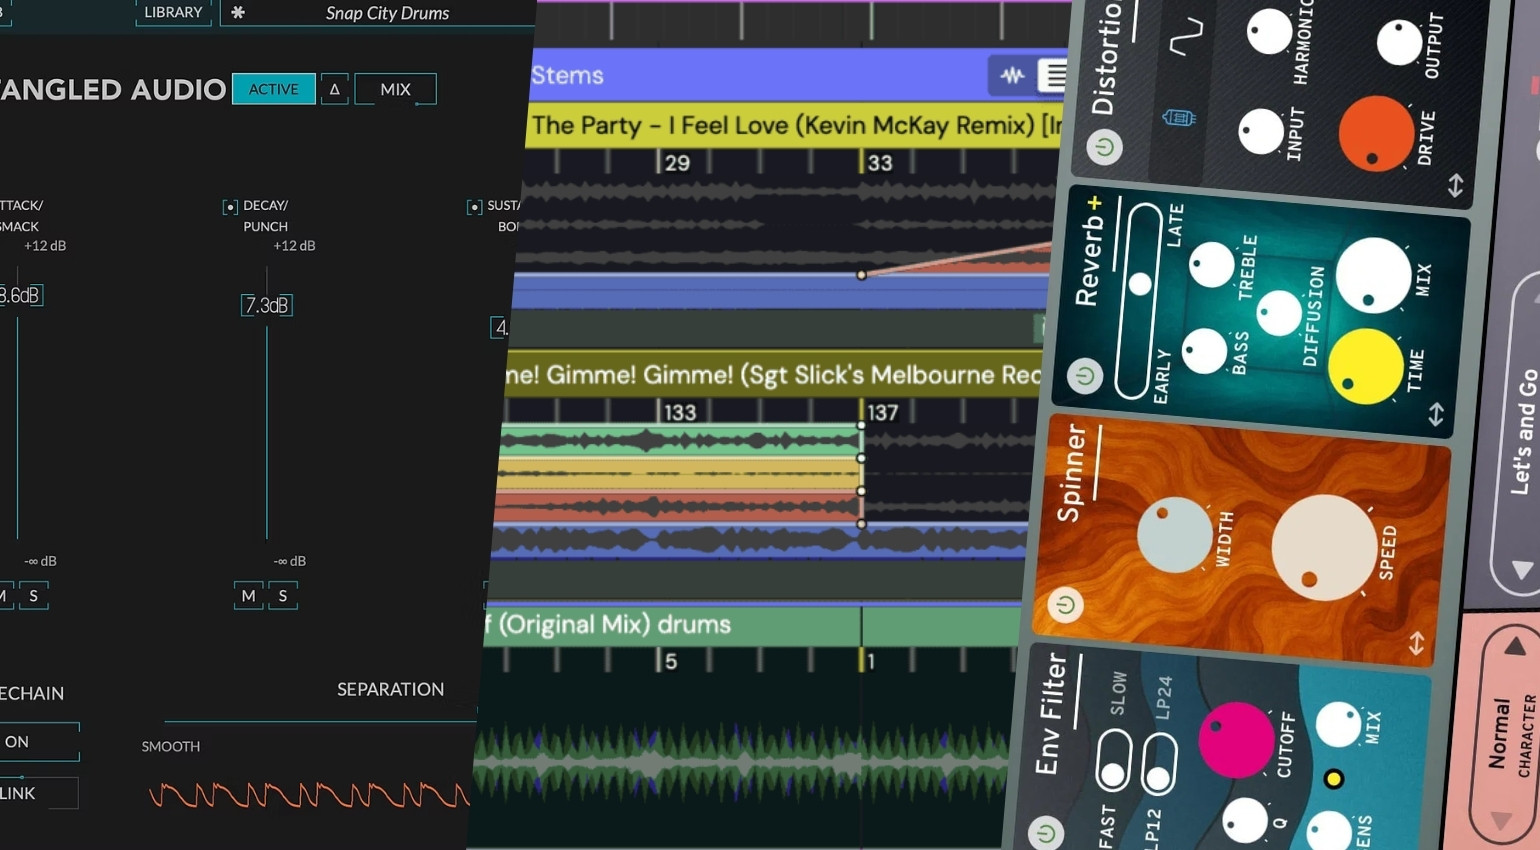The height and width of the screenshot is (850, 1540).
Task: Click the power icon on the Spinner module
Action: (1063, 605)
